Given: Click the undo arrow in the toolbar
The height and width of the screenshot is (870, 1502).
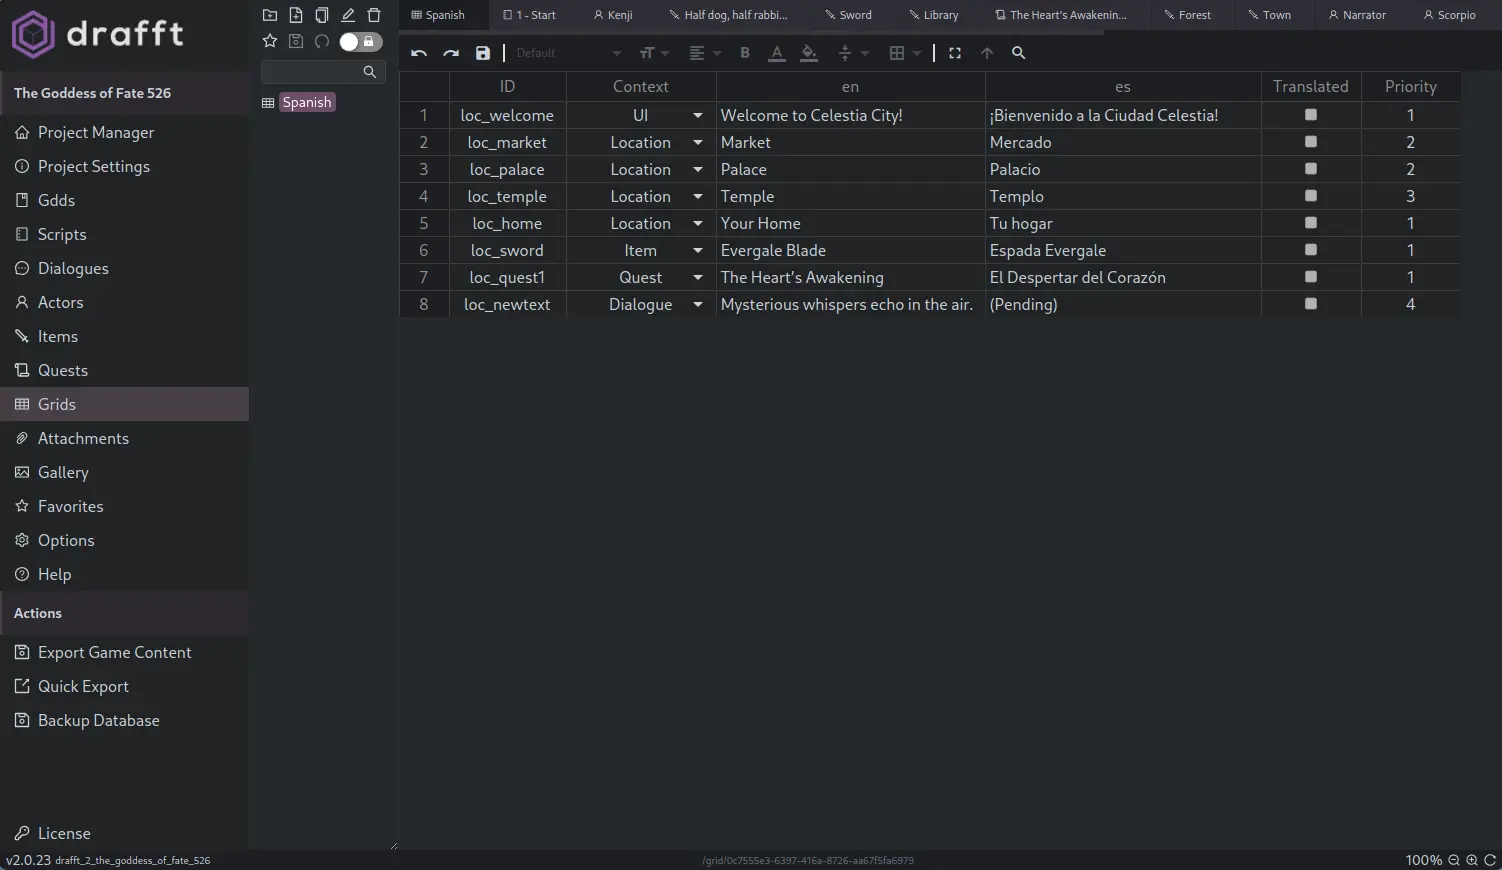Looking at the screenshot, I should pos(418,53).
